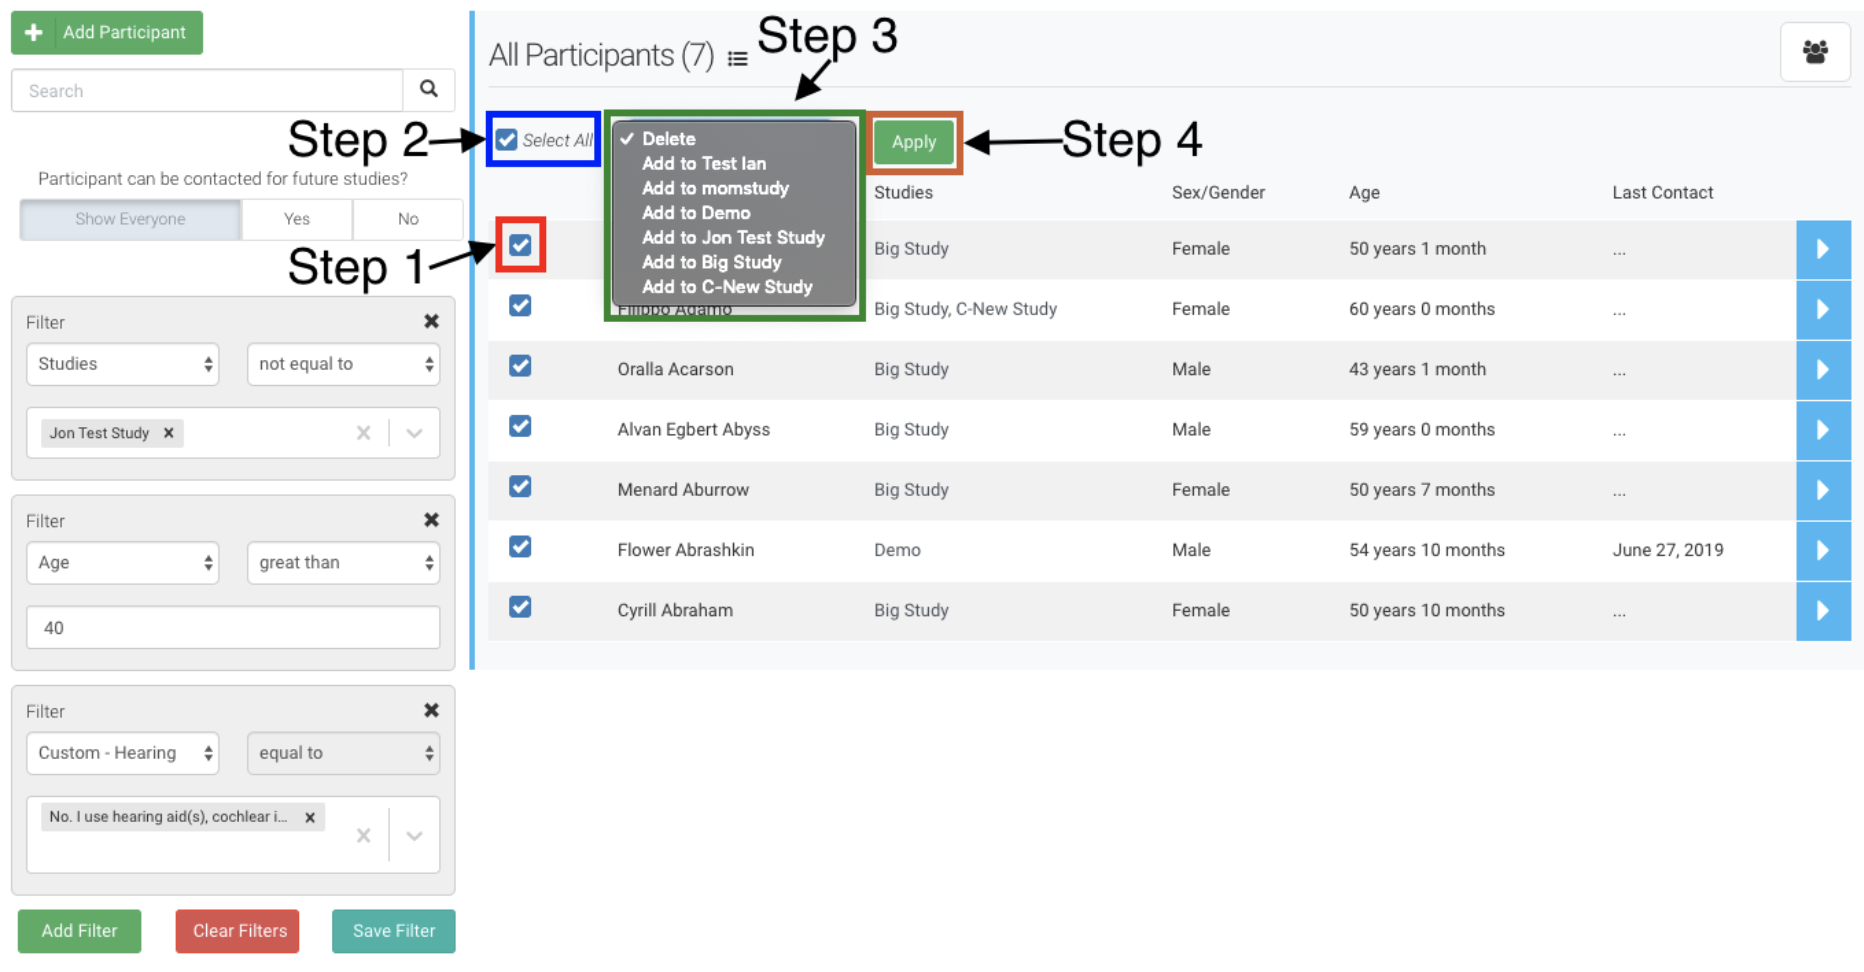Click the Age value input field

click(x=233, y=628)
